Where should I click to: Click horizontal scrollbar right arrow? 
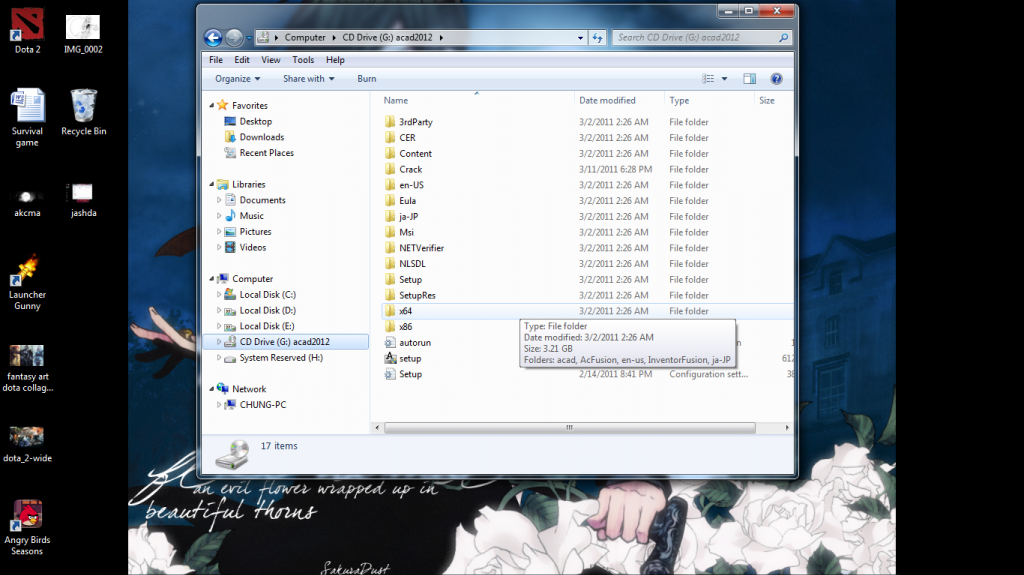(787, 427)
